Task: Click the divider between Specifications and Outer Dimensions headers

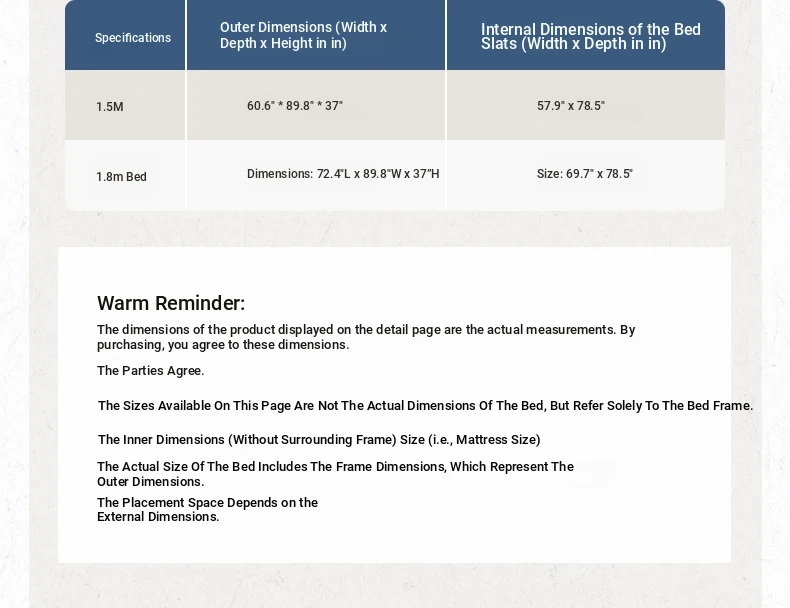Action: 186,36
